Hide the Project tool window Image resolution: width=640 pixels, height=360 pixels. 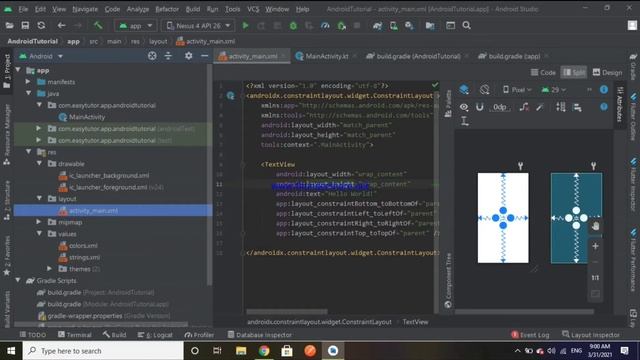click(x=204, y=56)
